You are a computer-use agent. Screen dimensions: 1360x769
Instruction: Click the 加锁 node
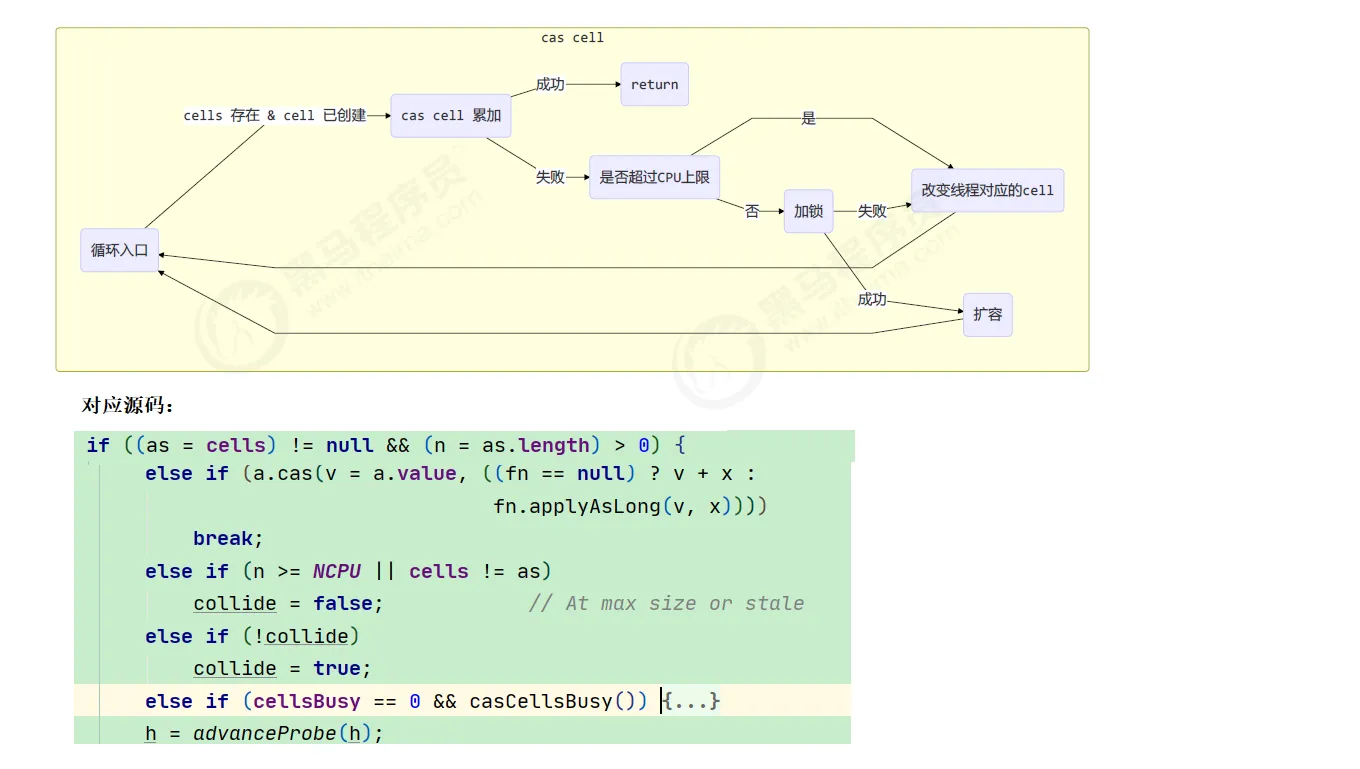coord(808,211)
